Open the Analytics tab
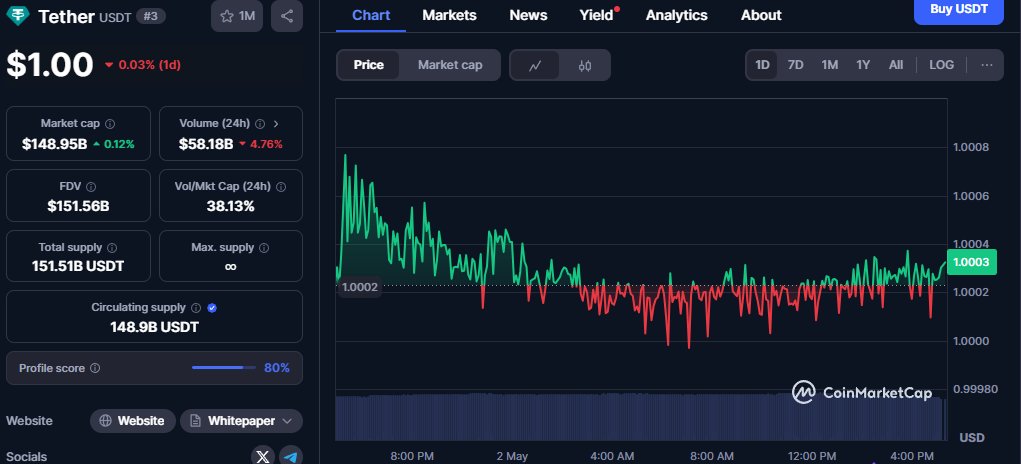 pos(677,15)
